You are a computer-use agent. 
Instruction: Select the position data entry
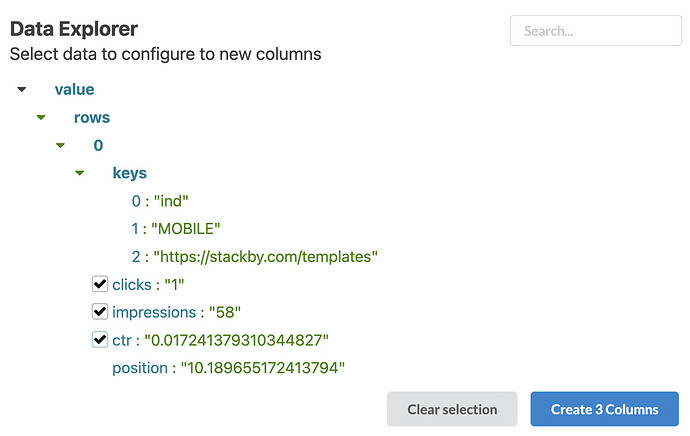point(228,368)
